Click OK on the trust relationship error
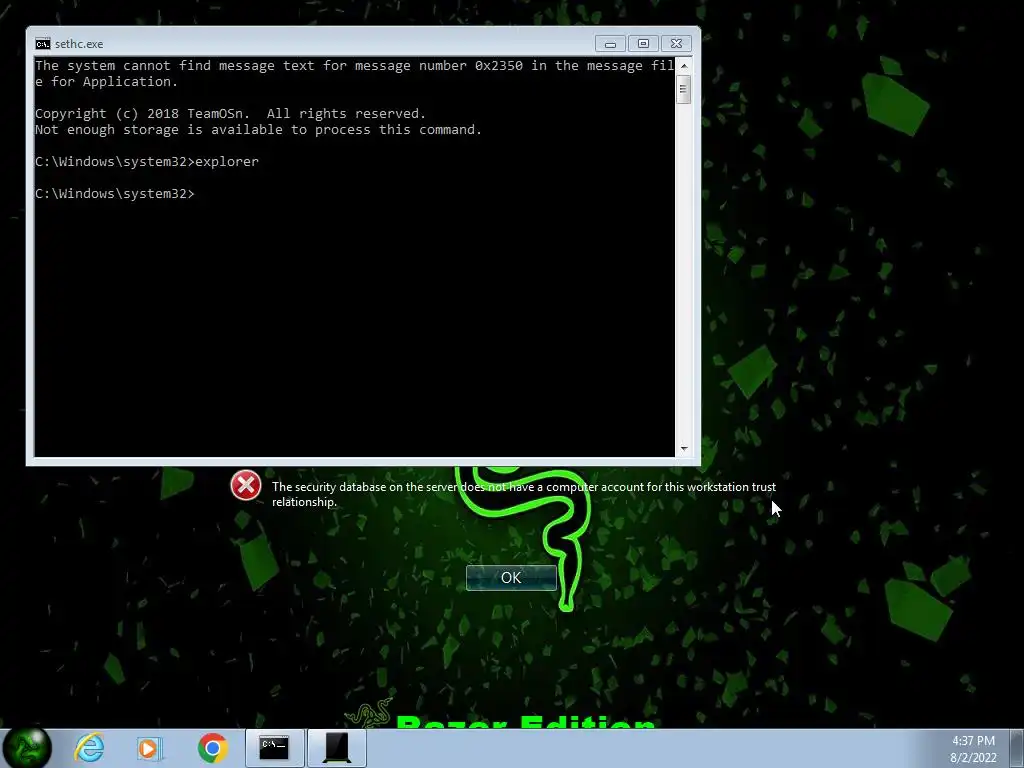 (511, 577)
